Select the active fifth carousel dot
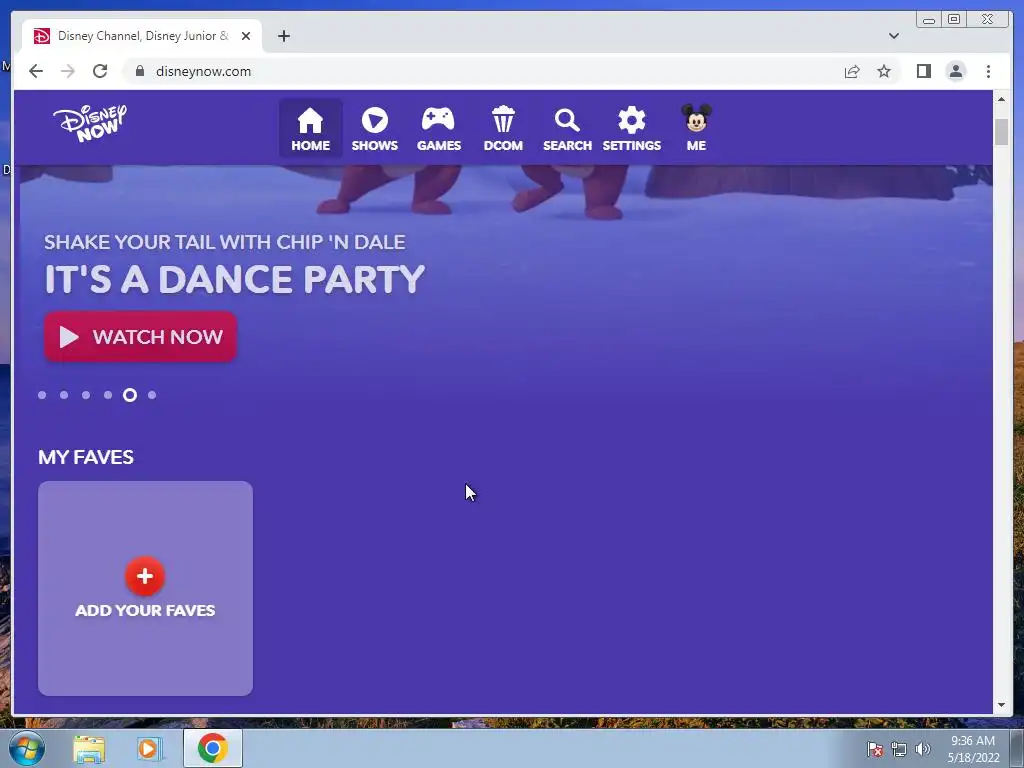 point(130,394)
